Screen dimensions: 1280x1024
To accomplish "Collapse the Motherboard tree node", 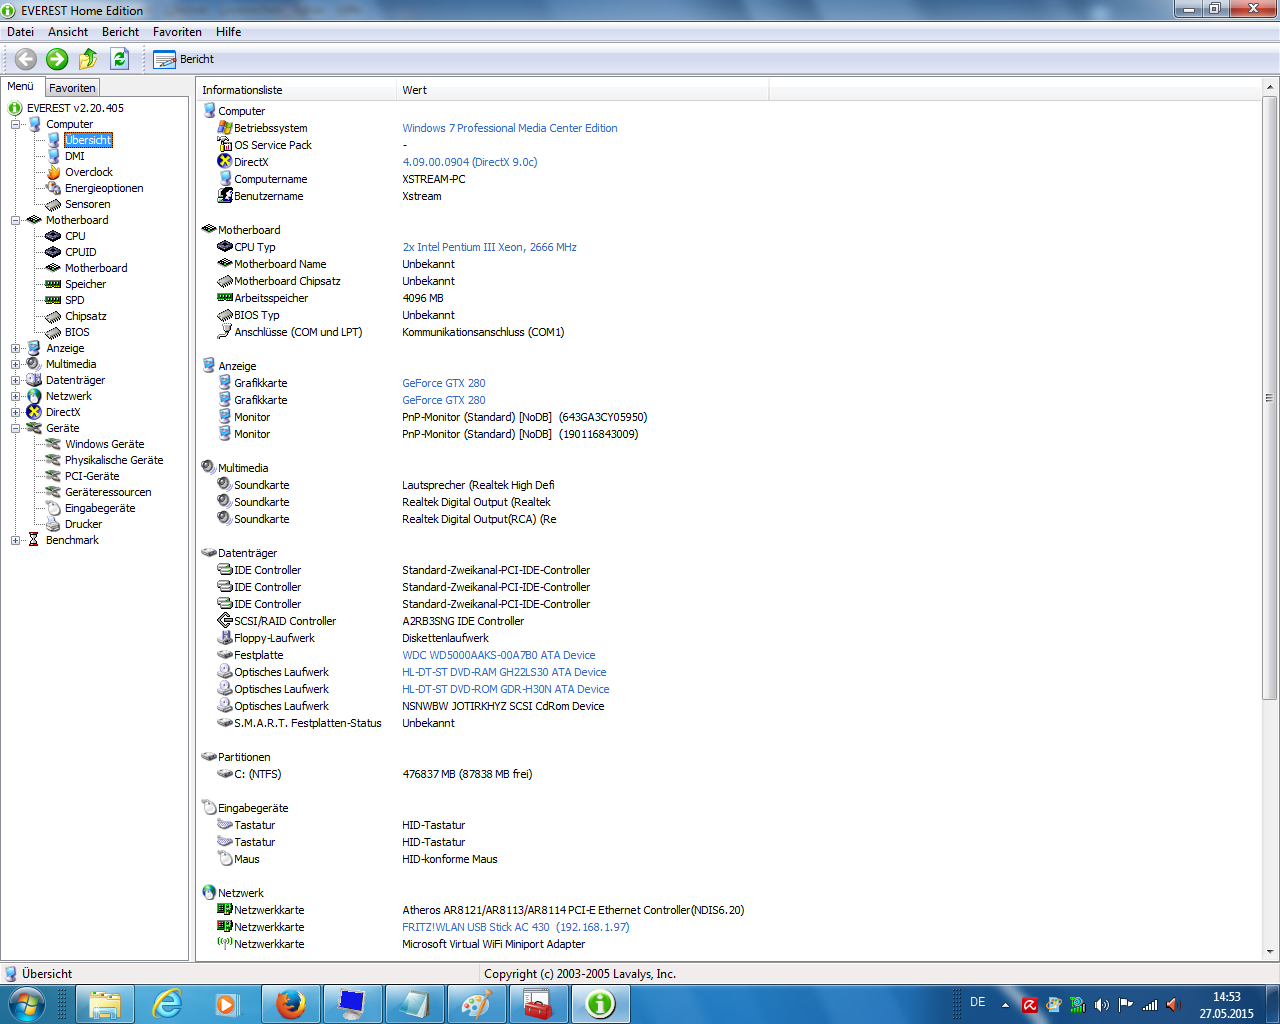I will (16, 220).
